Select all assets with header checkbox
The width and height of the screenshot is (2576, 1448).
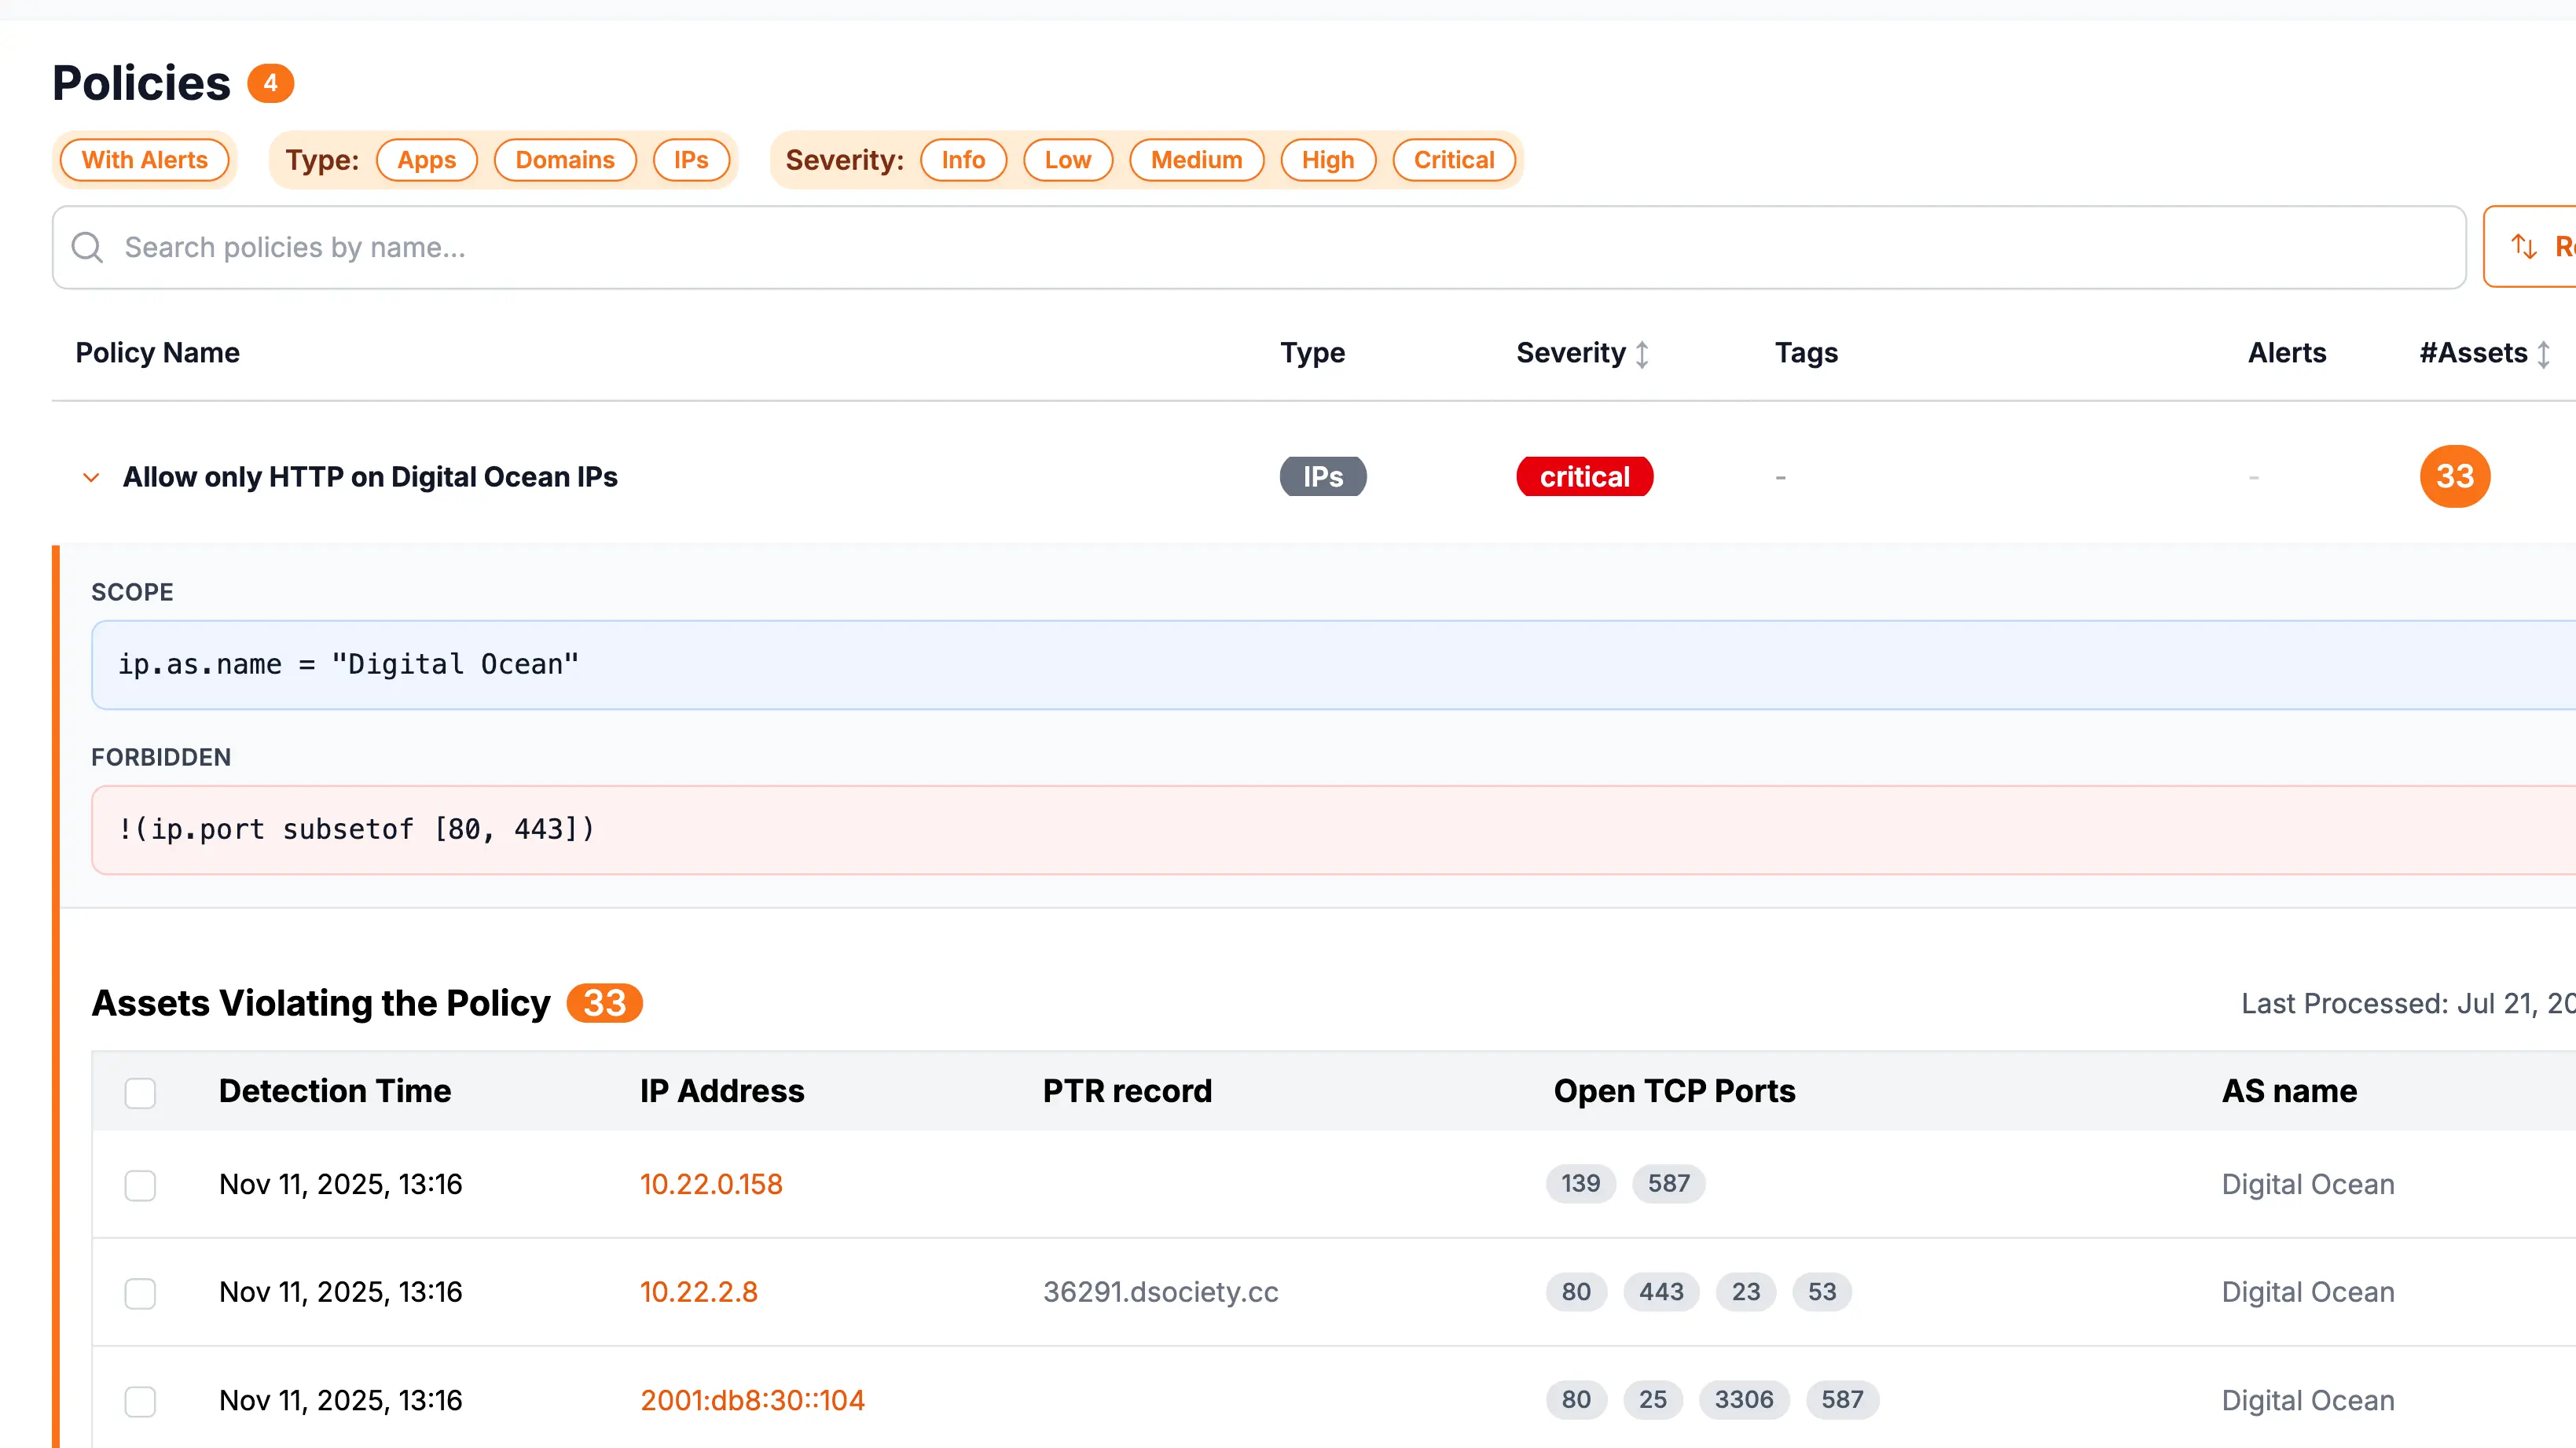[x=140, y=1092]
